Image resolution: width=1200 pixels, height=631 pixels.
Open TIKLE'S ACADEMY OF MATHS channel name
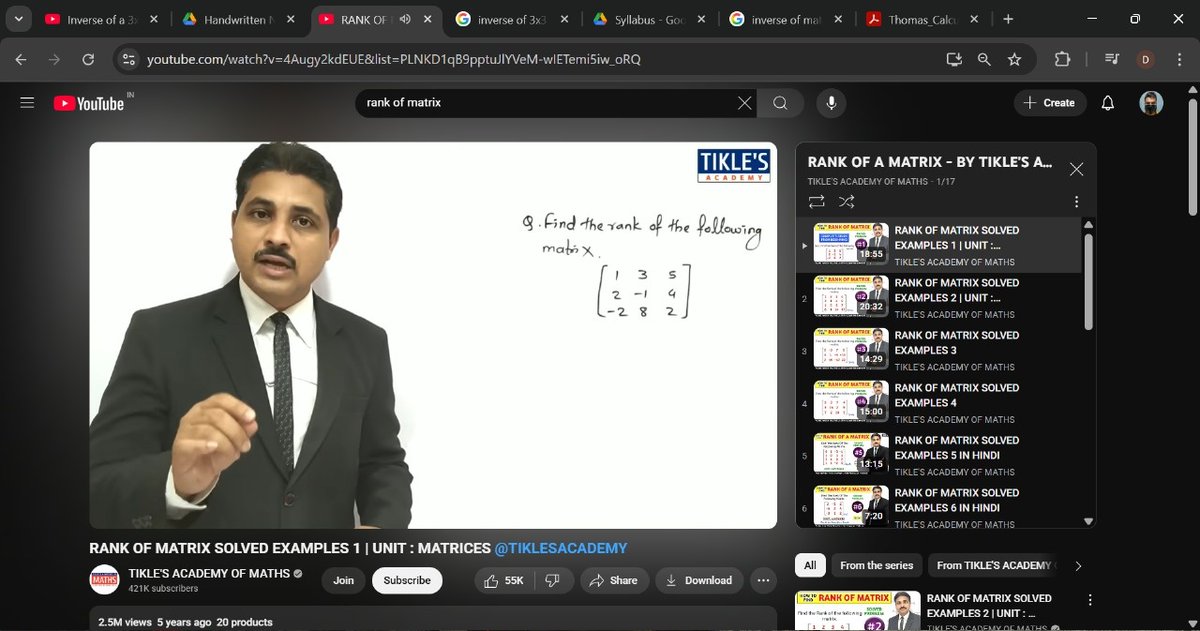(x=209, y=574)
